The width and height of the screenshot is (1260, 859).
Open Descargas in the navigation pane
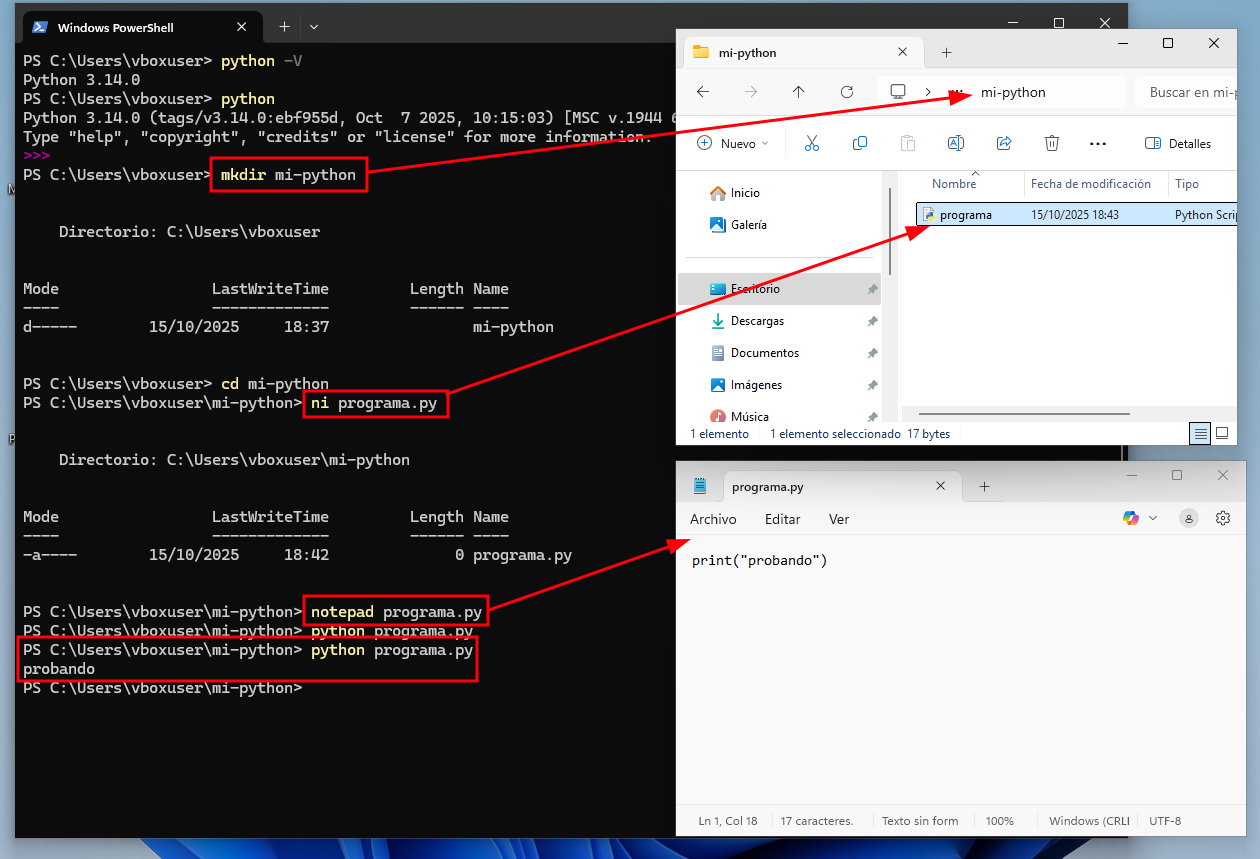(x=757, y=321)
